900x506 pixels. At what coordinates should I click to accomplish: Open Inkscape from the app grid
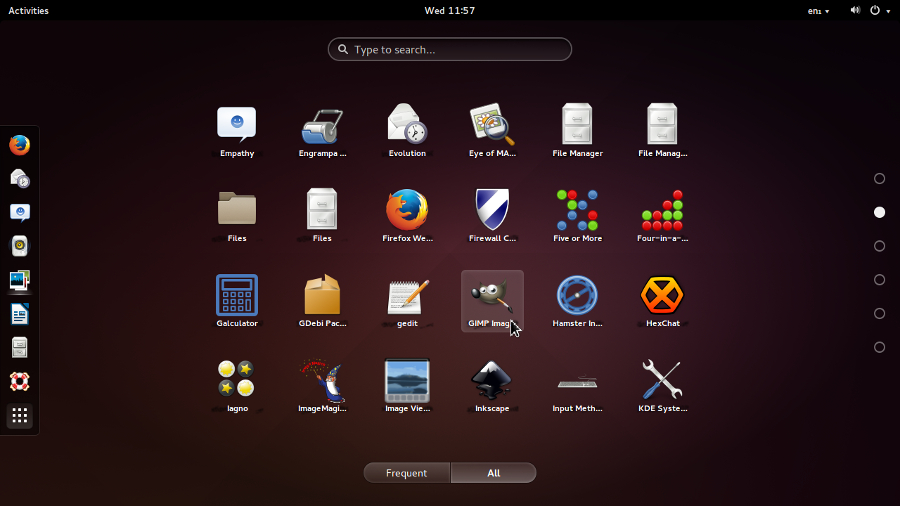click(x=492, y=386)
